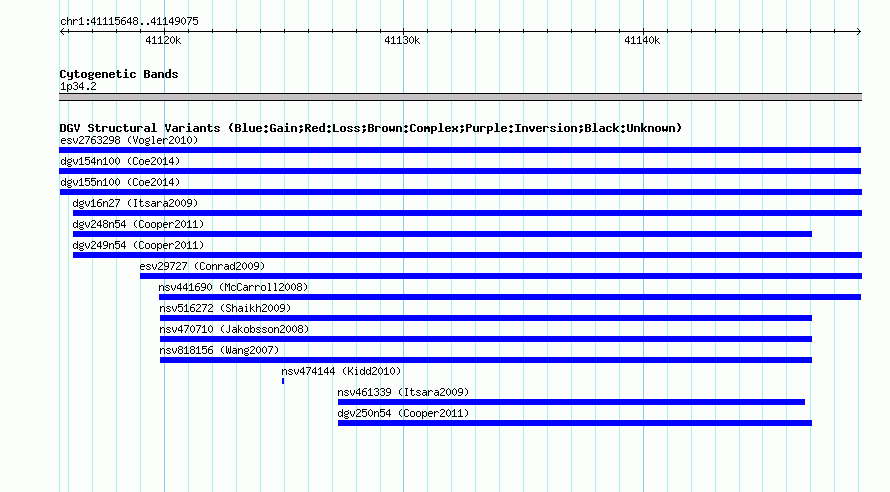
Task: Click the 41140k ruler tick label
Action: pos(642,40)
